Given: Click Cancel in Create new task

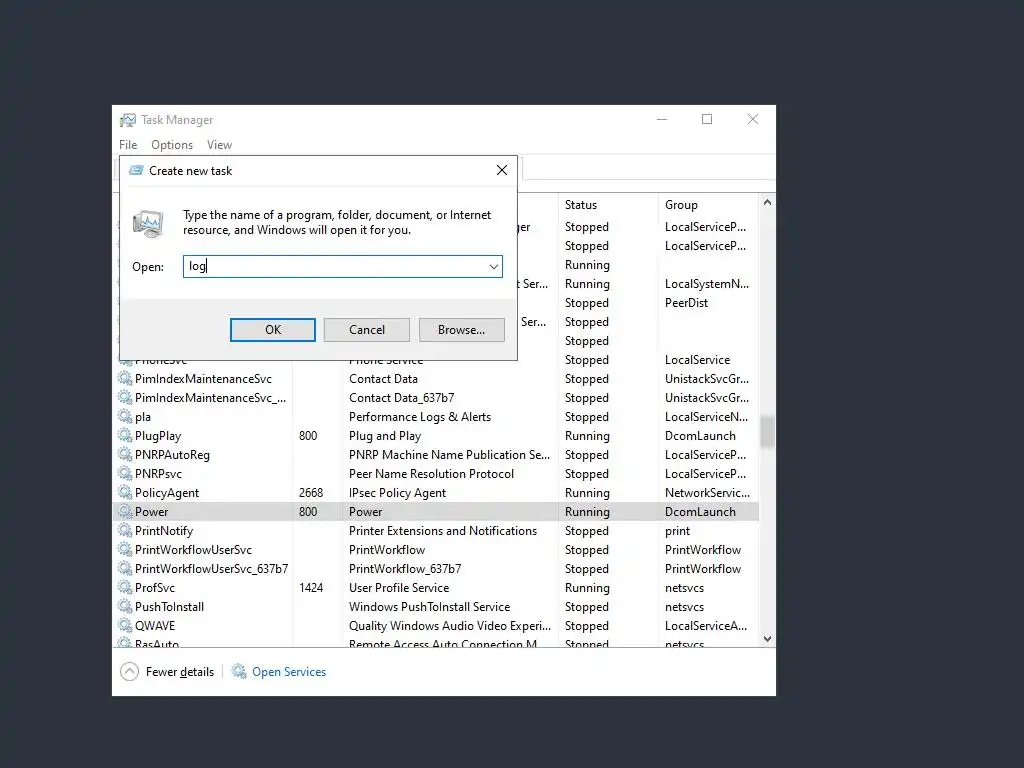Looking at the screenshot, I should click(x=366, y=330).
